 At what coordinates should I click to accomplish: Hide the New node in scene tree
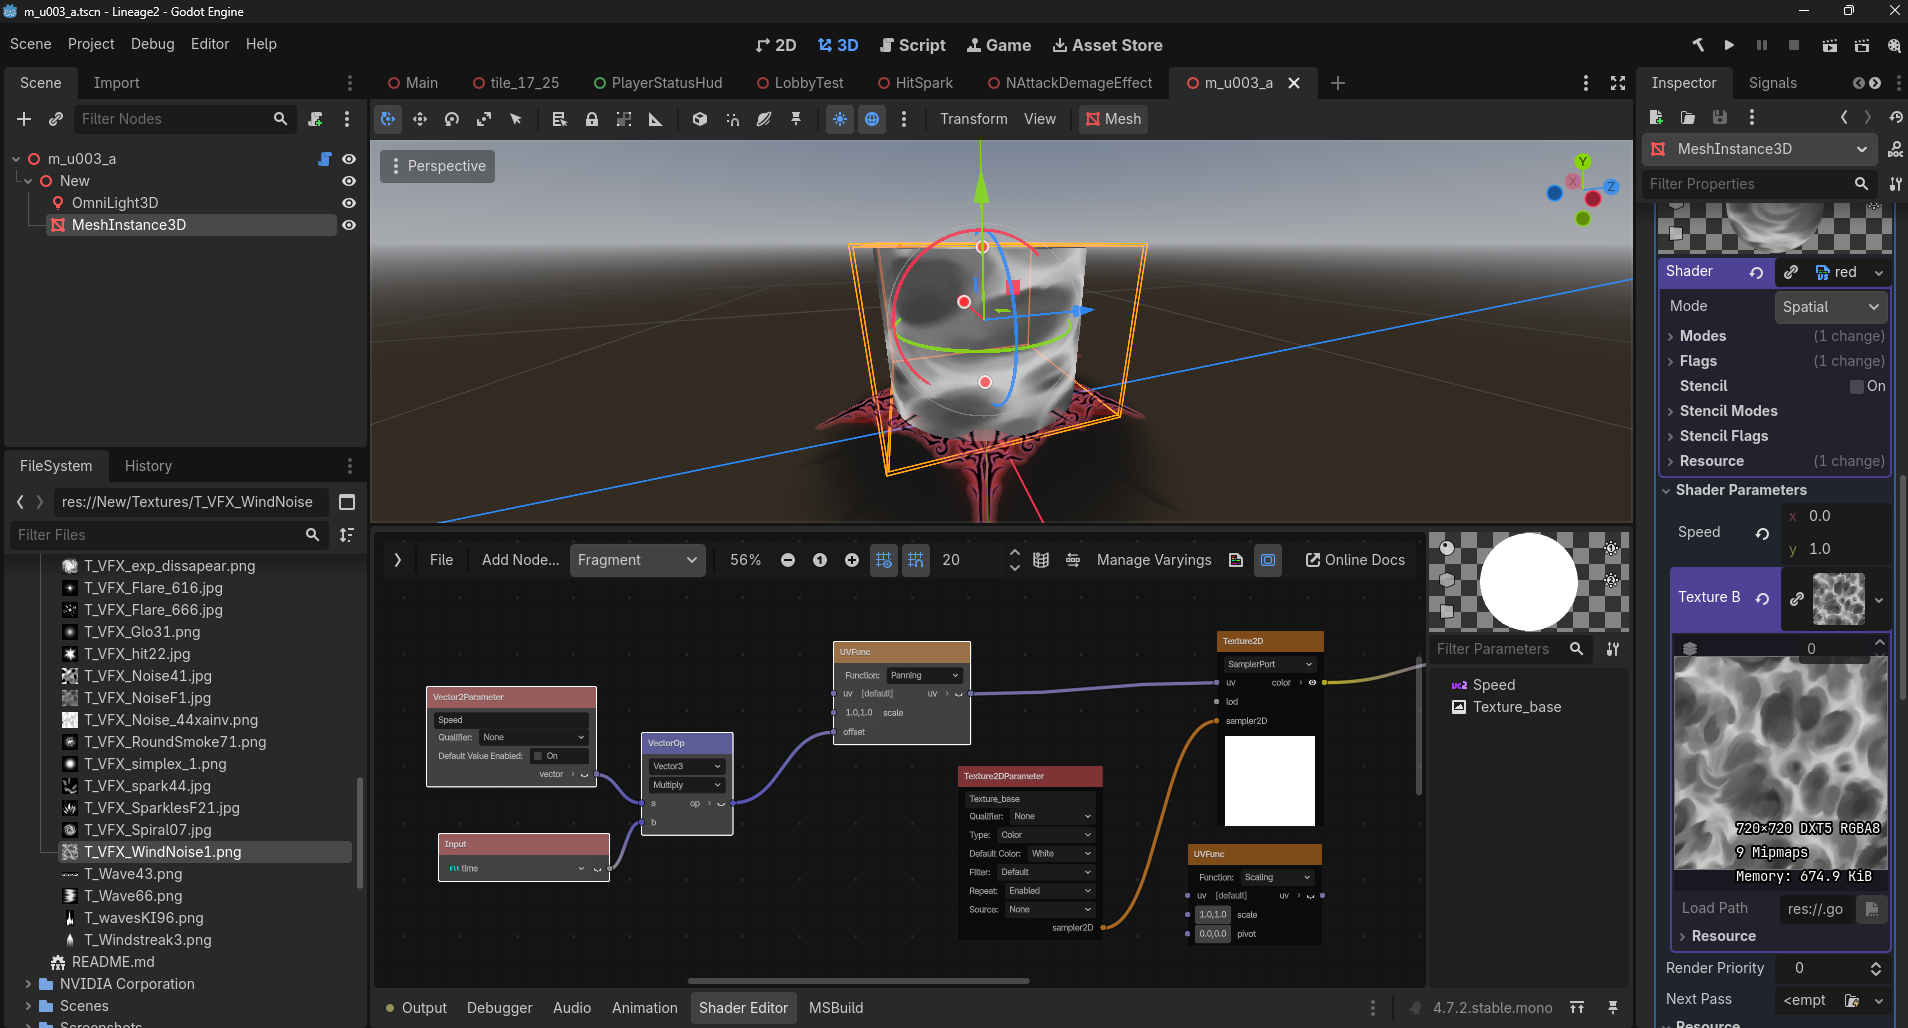point(349,181)
